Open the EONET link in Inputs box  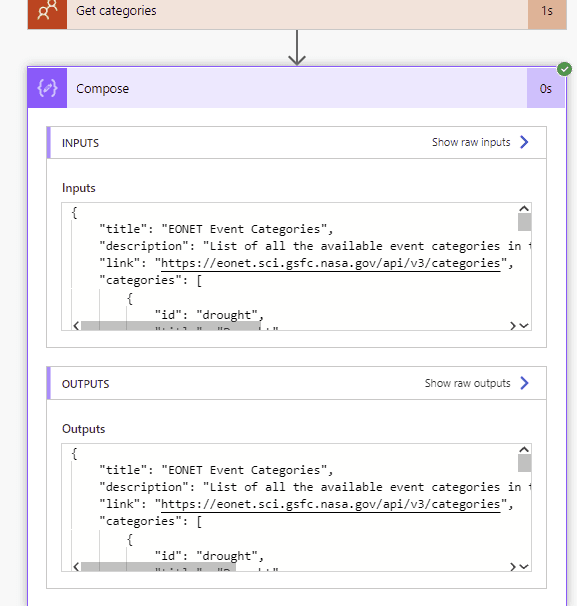pos(330,263)
